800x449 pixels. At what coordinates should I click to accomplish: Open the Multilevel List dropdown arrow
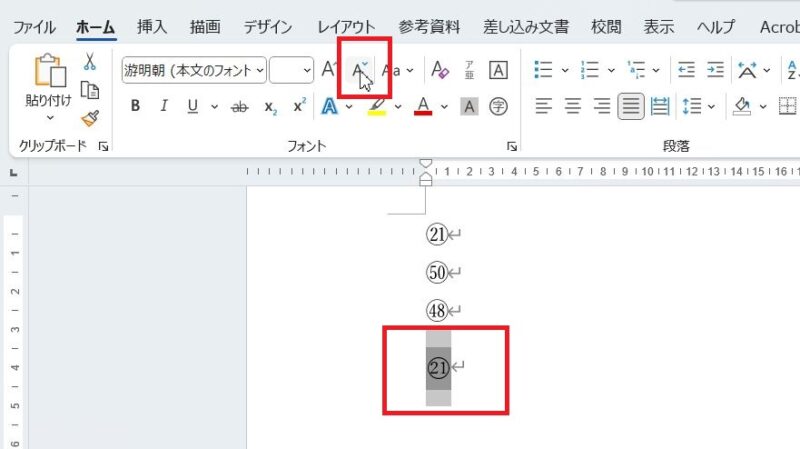pyautogui.click(x=656, y=70)
